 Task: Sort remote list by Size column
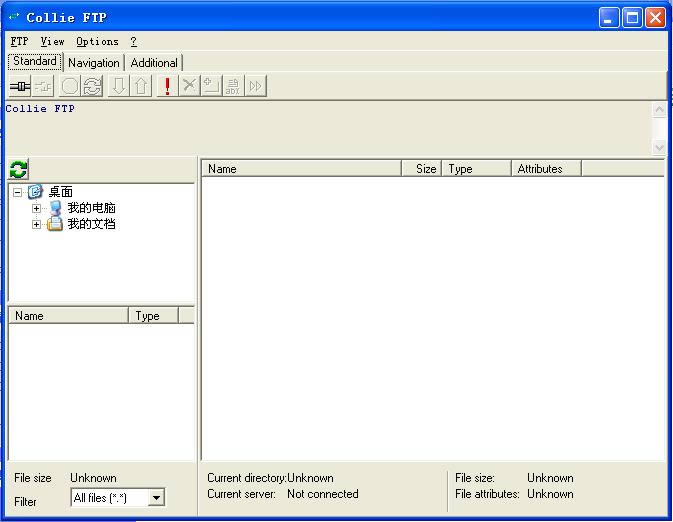point(421,169)
